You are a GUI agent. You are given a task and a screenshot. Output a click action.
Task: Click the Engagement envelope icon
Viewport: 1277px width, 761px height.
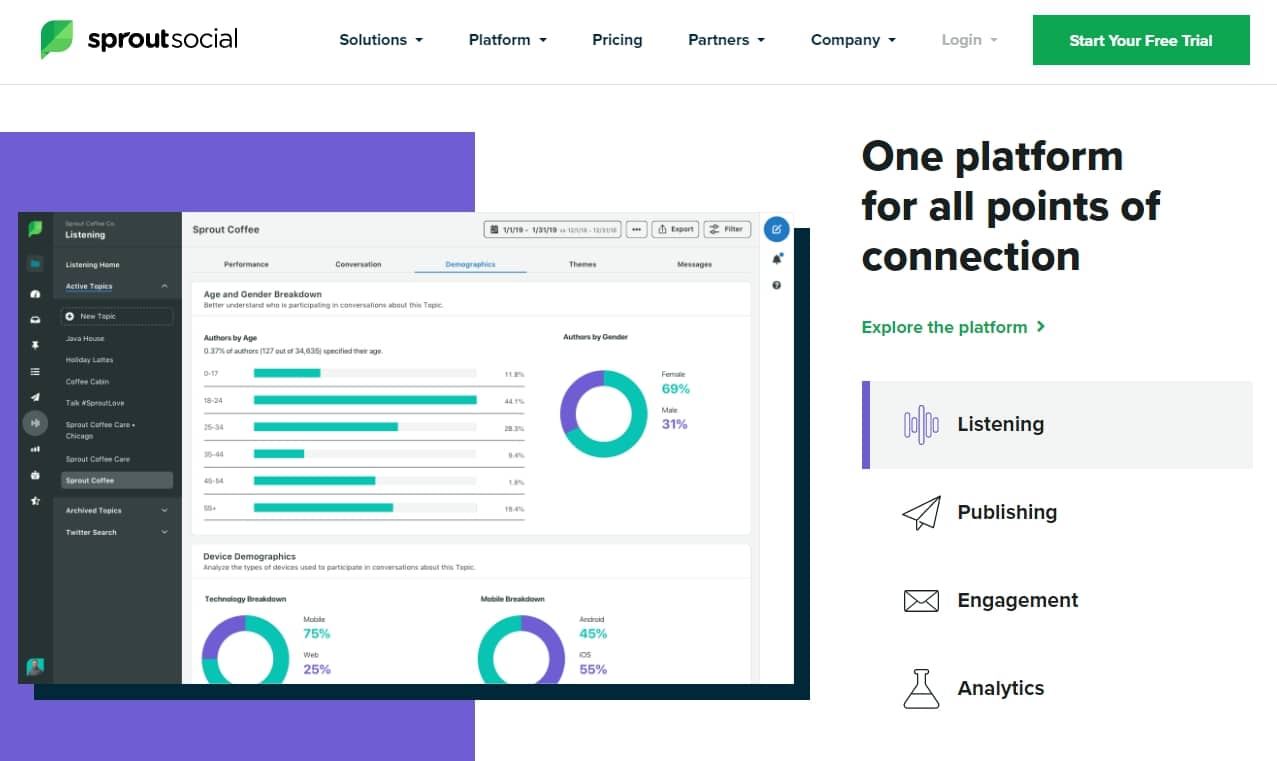(921, 600)
